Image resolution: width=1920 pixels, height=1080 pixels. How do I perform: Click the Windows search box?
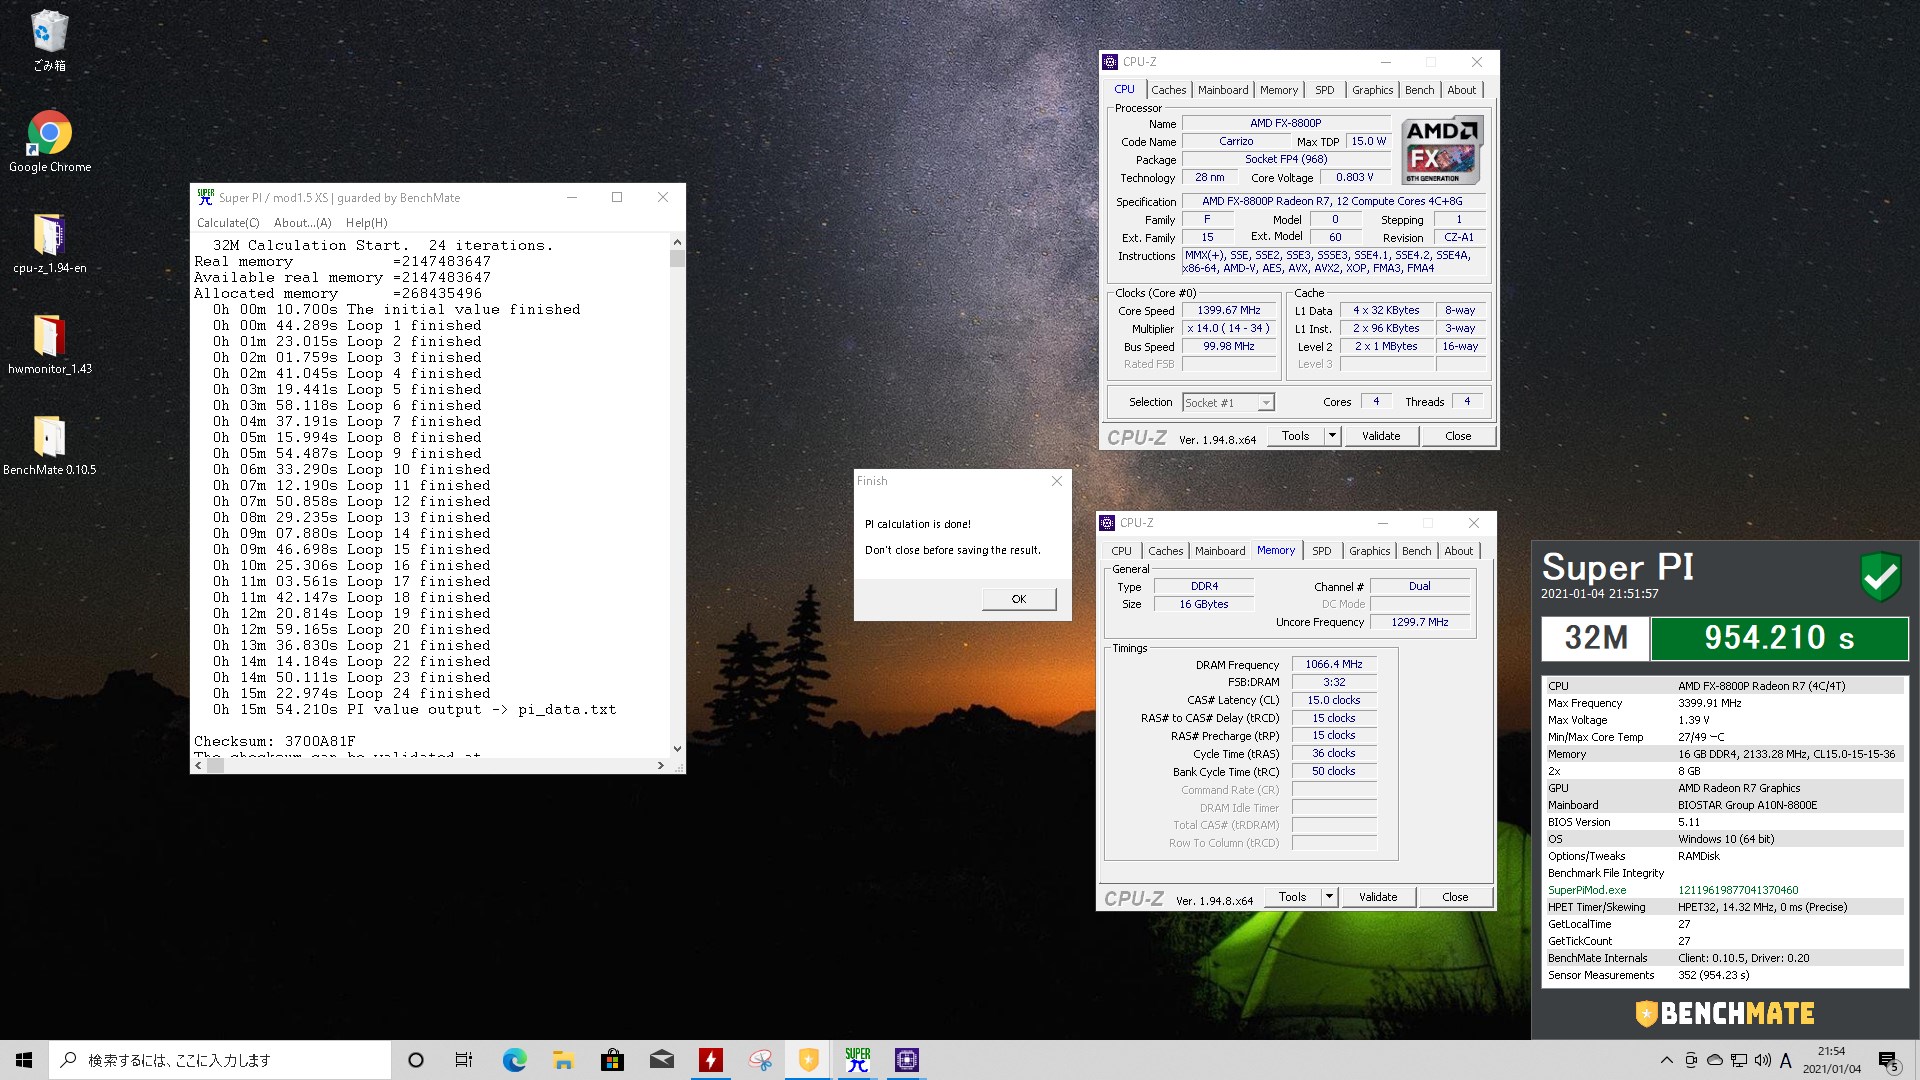click(220, 1060)
